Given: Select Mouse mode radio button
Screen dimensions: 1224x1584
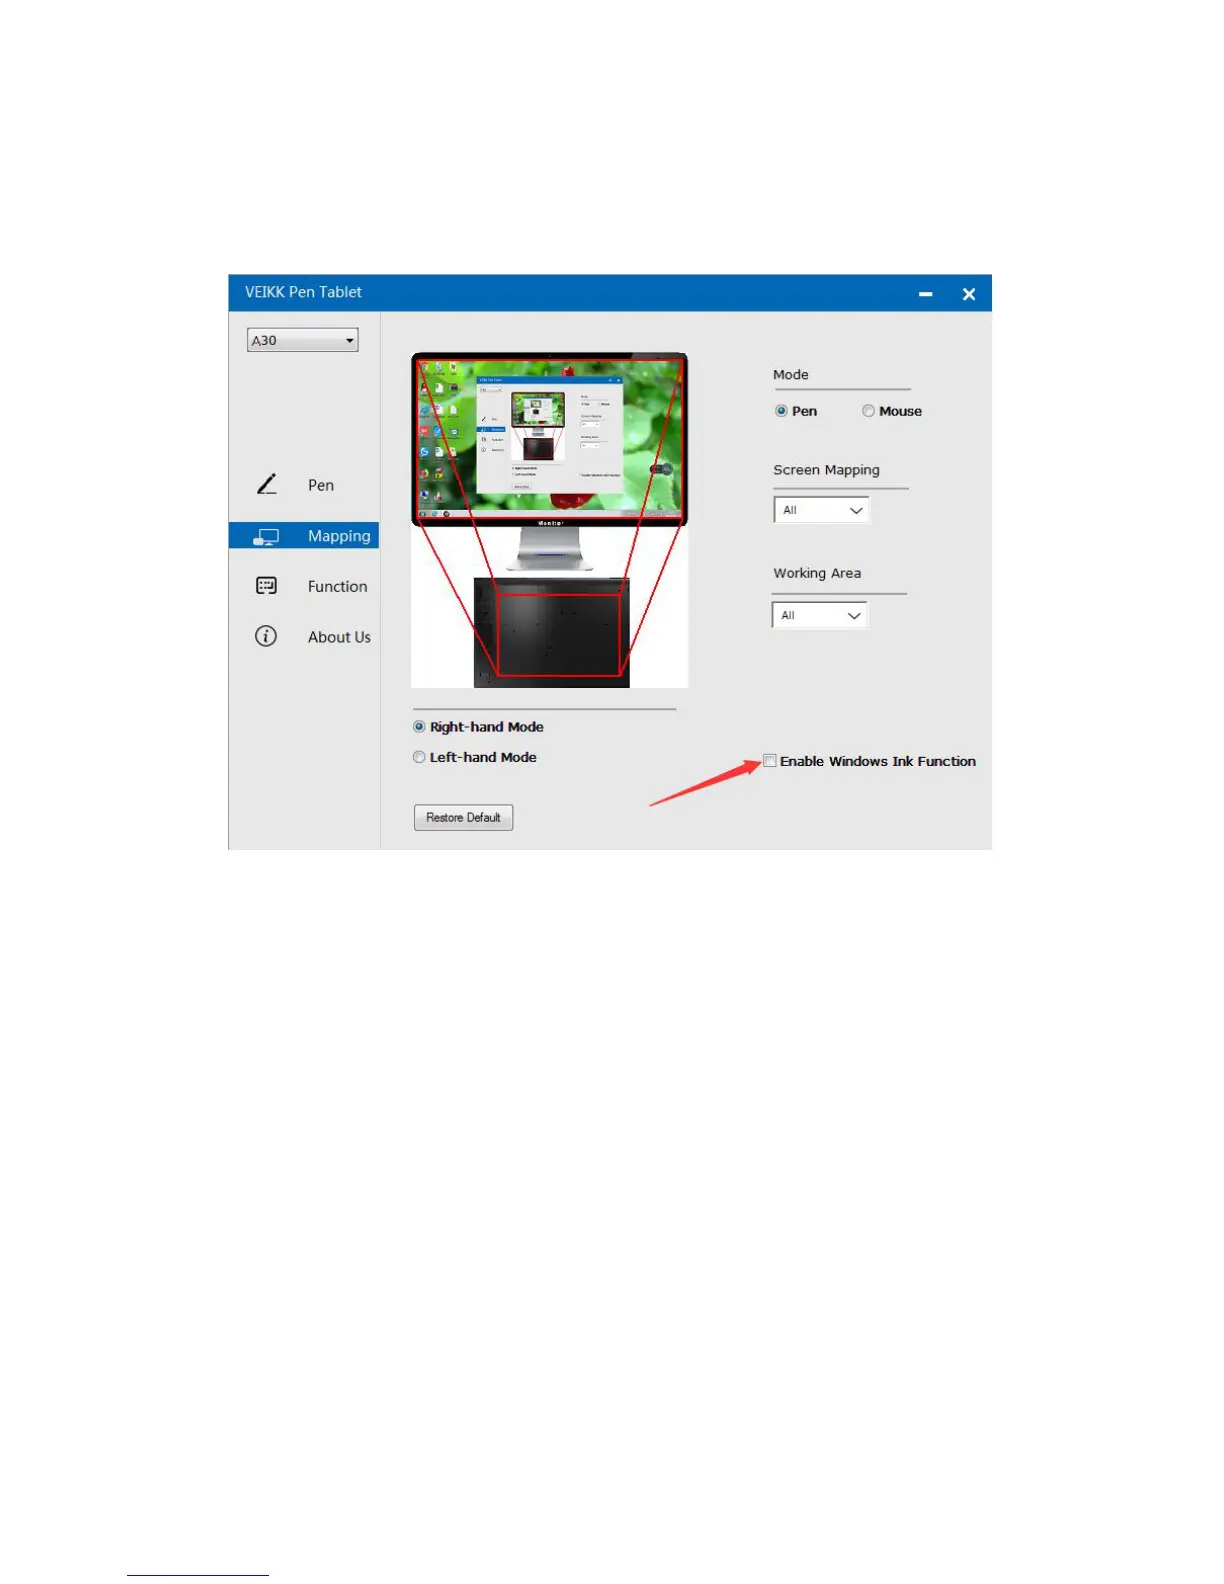Looking at the screenshot, I should click(868, 411).
